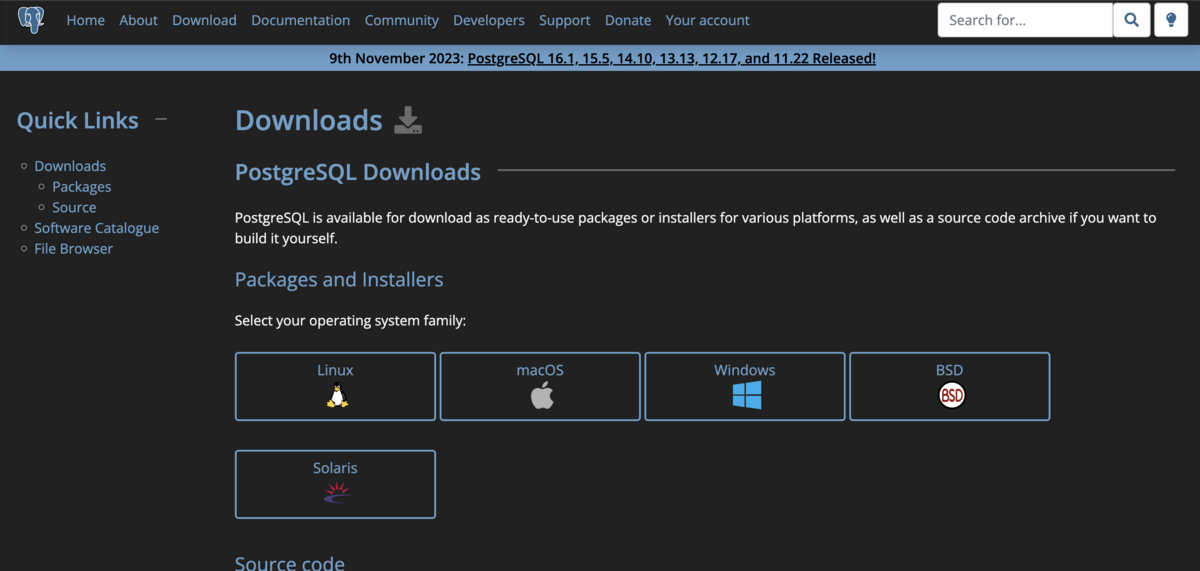The width and height of the screenshot is (1200, 571).
Task: Click the download icon beside Downloads heading
Action: click(x=408, y=120)
